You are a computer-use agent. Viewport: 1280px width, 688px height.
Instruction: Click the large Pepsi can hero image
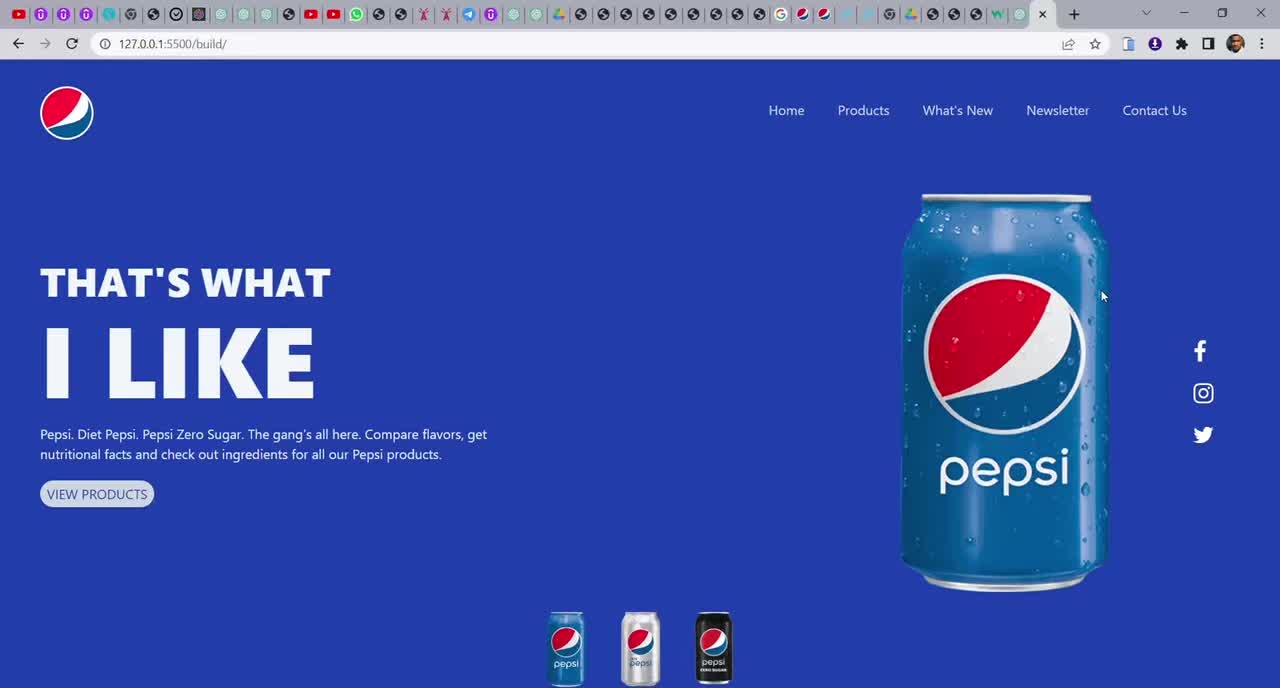click(1005, 392)
